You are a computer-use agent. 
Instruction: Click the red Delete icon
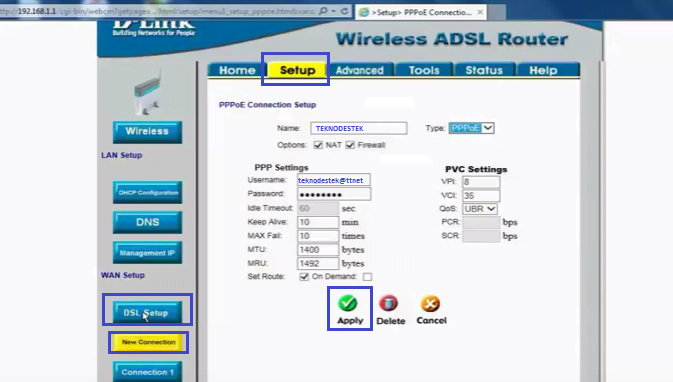pyautogui.click(x=388, y=303)
